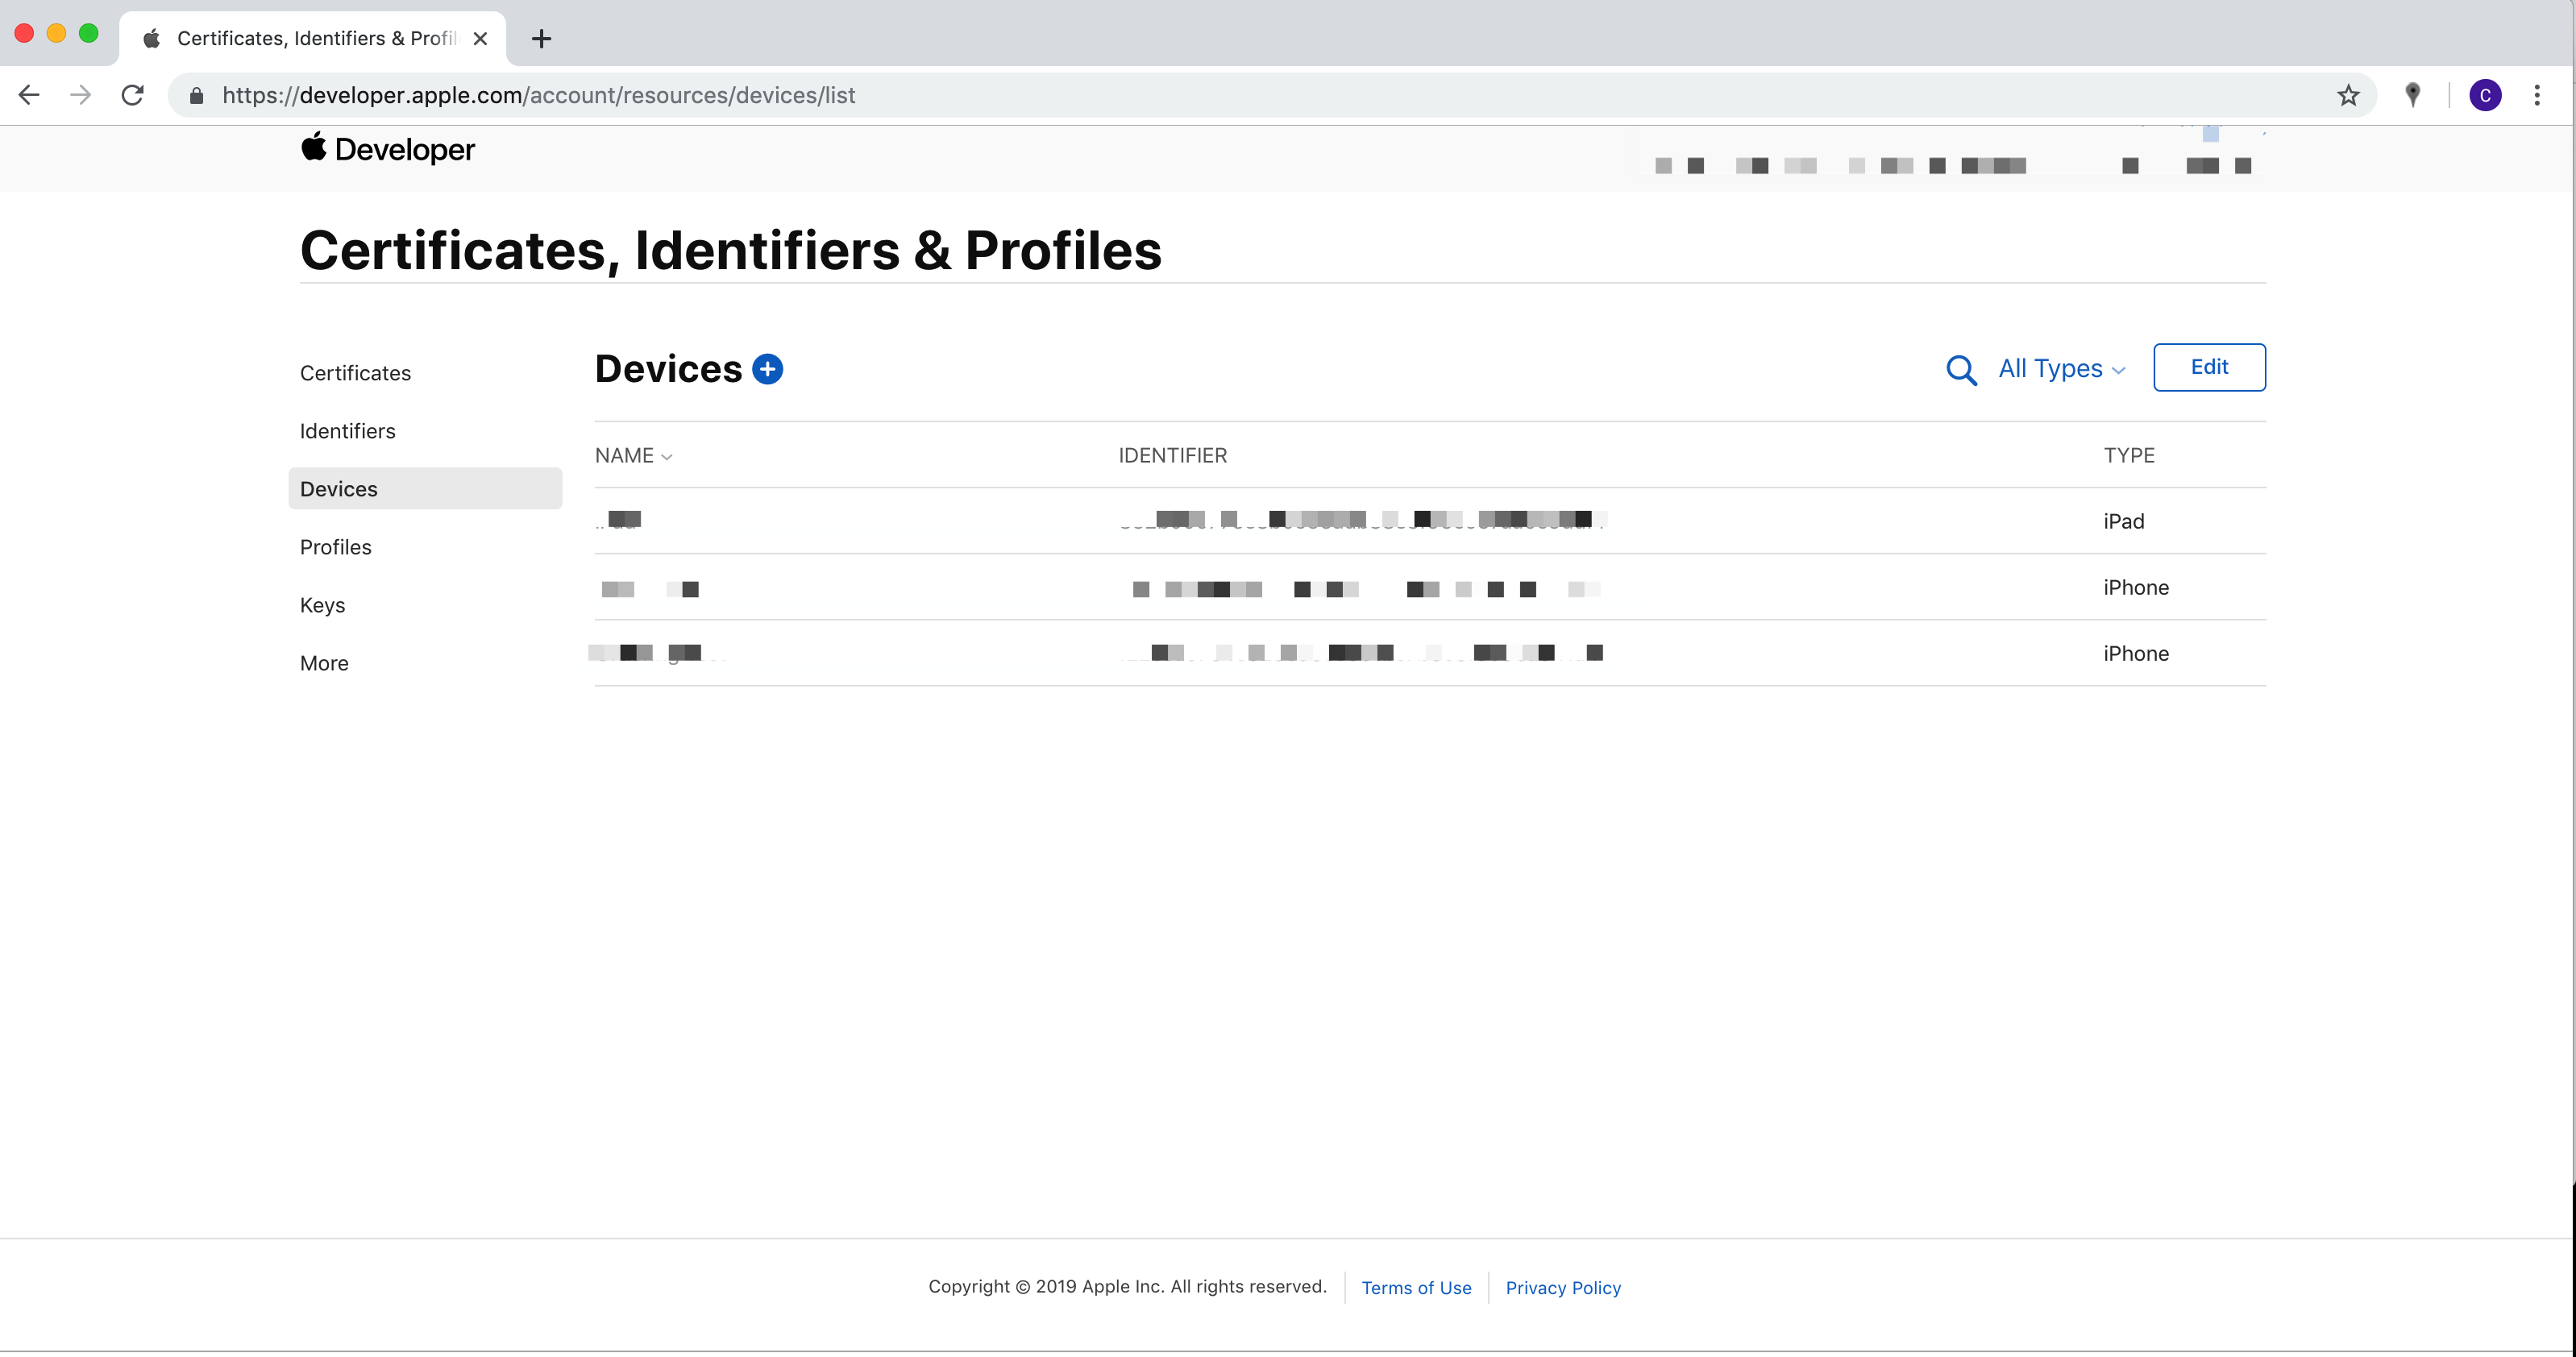Open the Keys sidebar section
This screenshot has width=2576, height=1357.
pyautogui.click(x=322, y=605)
